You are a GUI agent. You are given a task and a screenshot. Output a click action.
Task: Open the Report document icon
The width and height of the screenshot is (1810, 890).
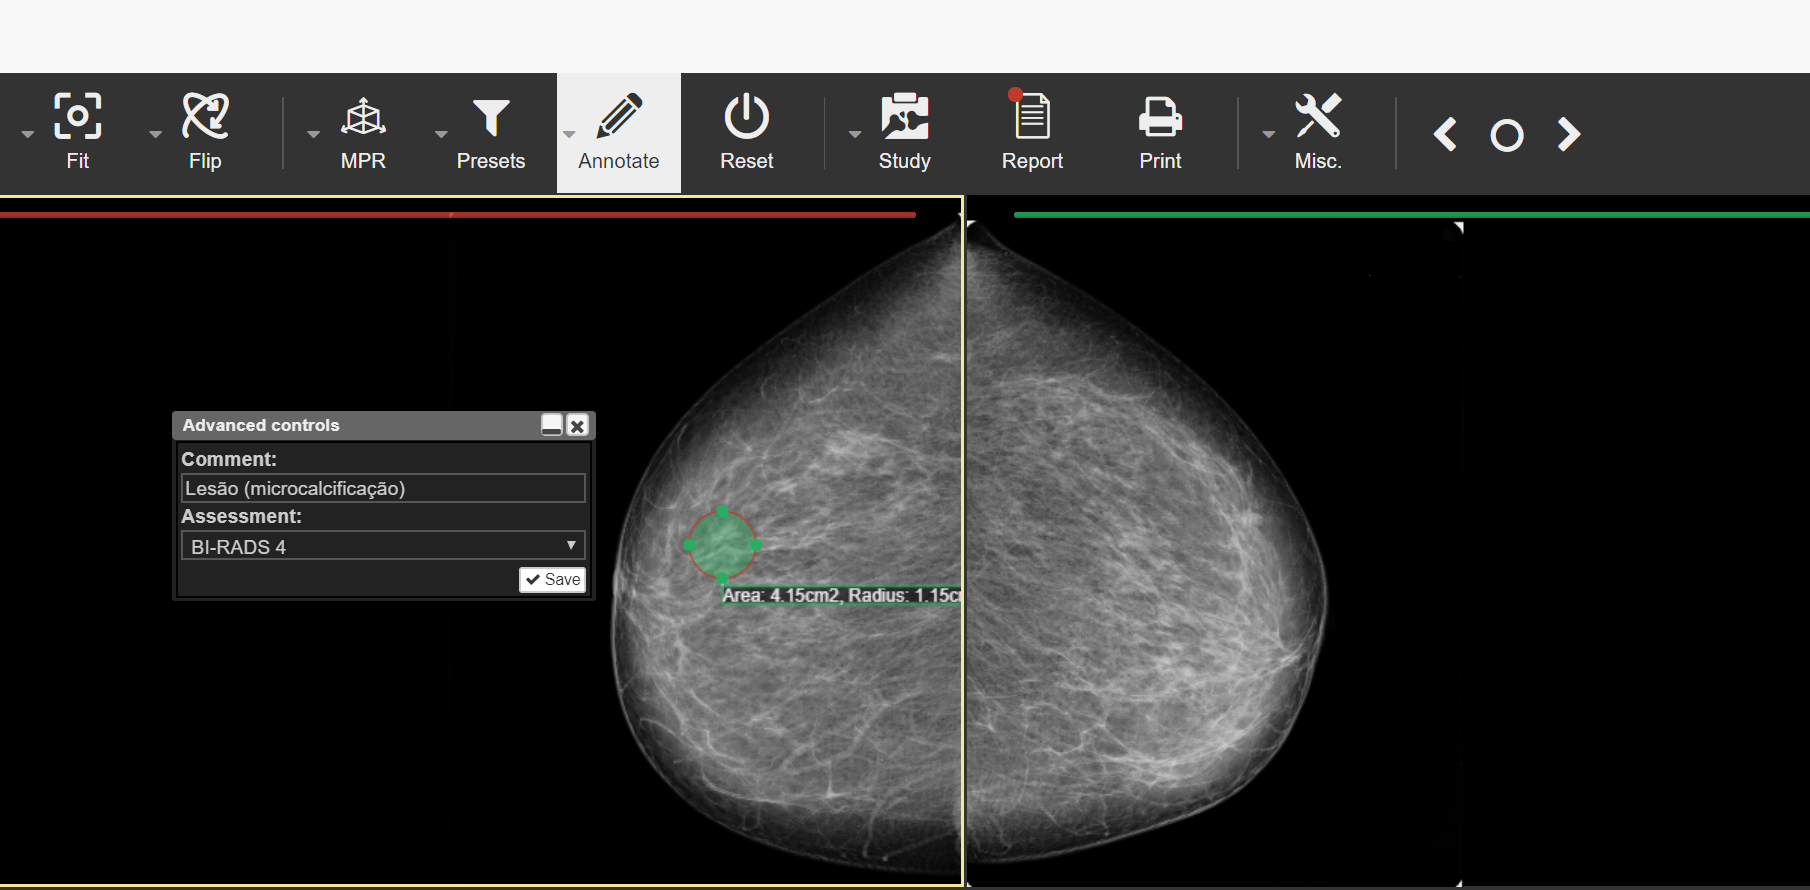(x=1031, y=114)
